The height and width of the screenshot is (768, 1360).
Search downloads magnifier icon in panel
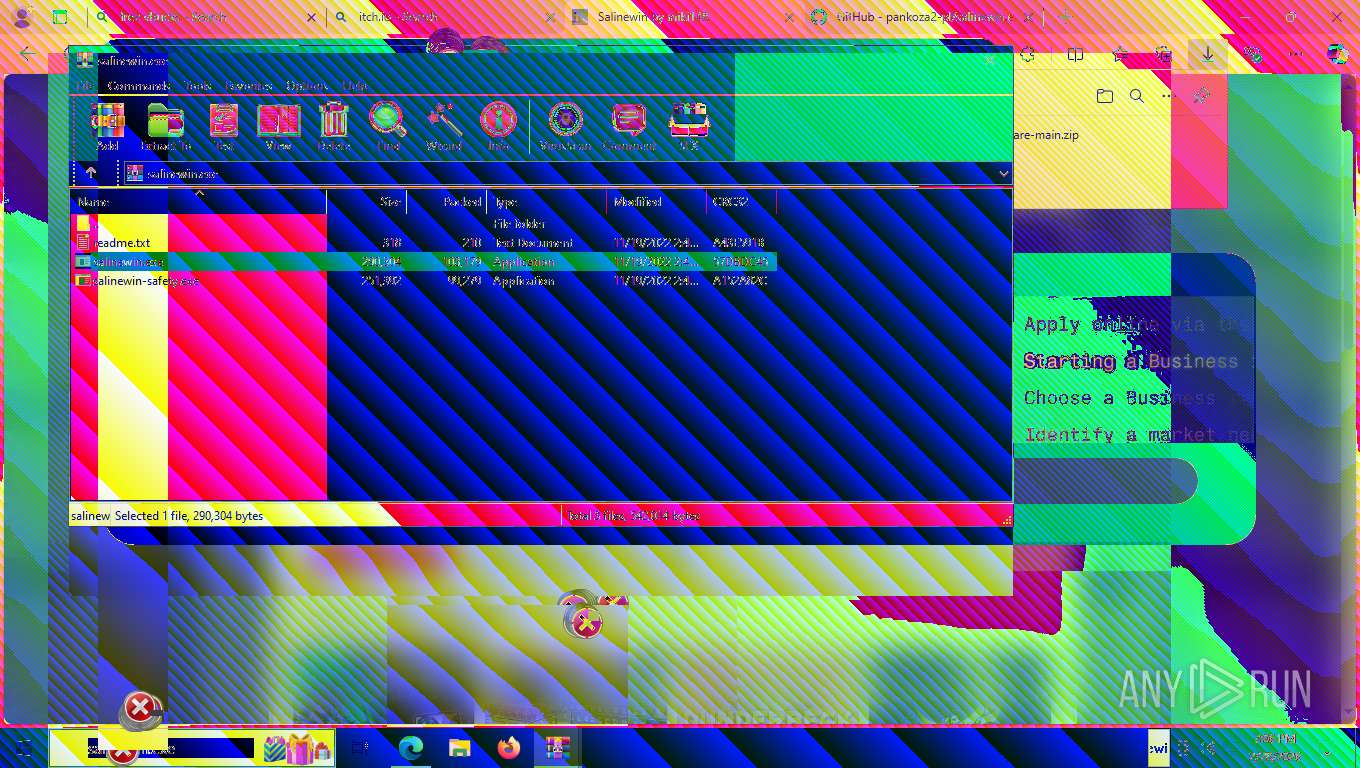[x=1136, y=96]
